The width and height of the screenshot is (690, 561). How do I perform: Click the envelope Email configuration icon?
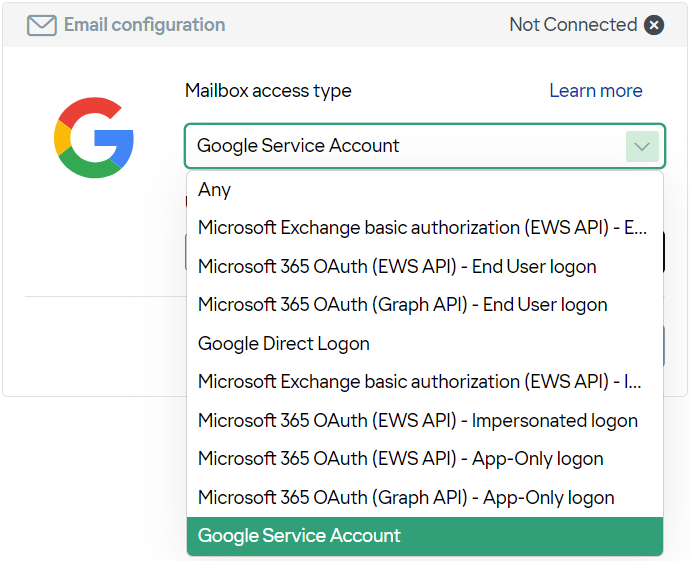tap(42, 25)
